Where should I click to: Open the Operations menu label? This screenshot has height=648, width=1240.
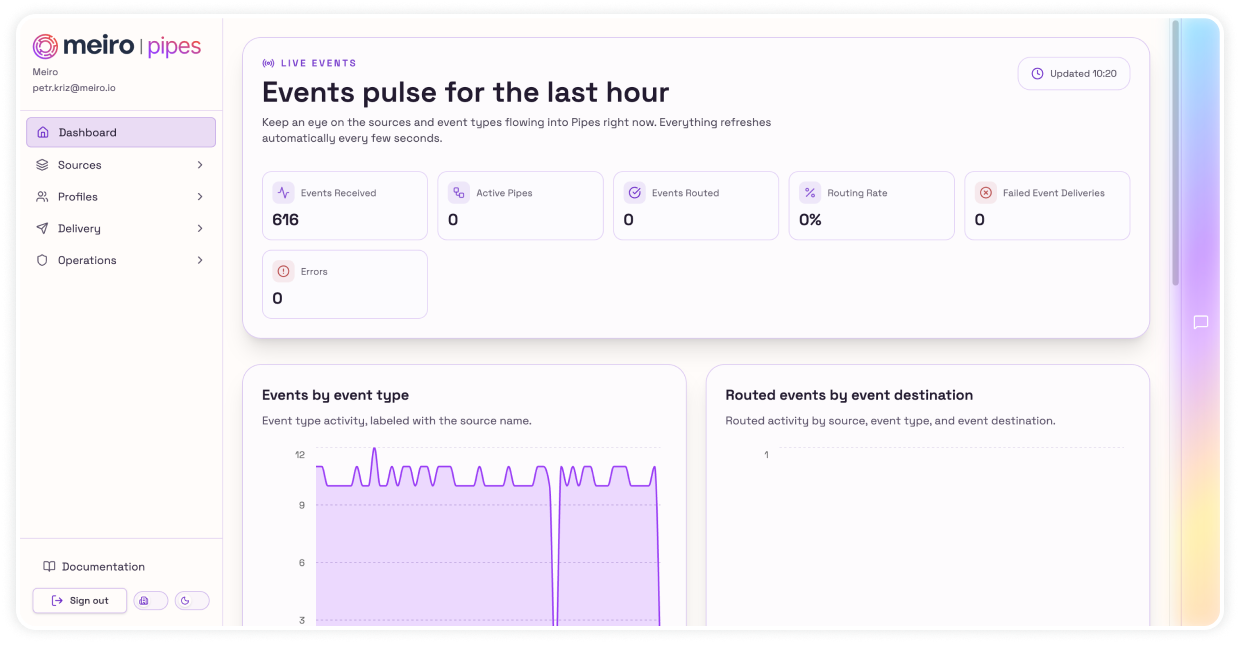(87, 260)
